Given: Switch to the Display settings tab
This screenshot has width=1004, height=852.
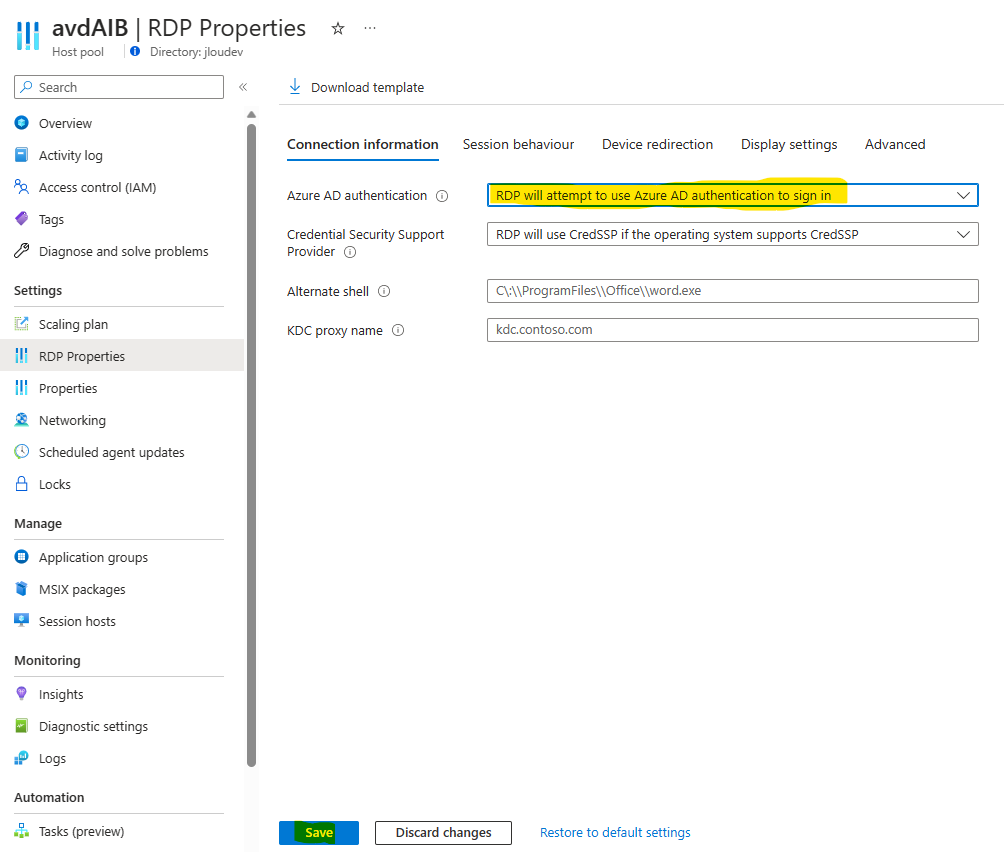Looking at the screenshot, I should (x=789, y=145).
